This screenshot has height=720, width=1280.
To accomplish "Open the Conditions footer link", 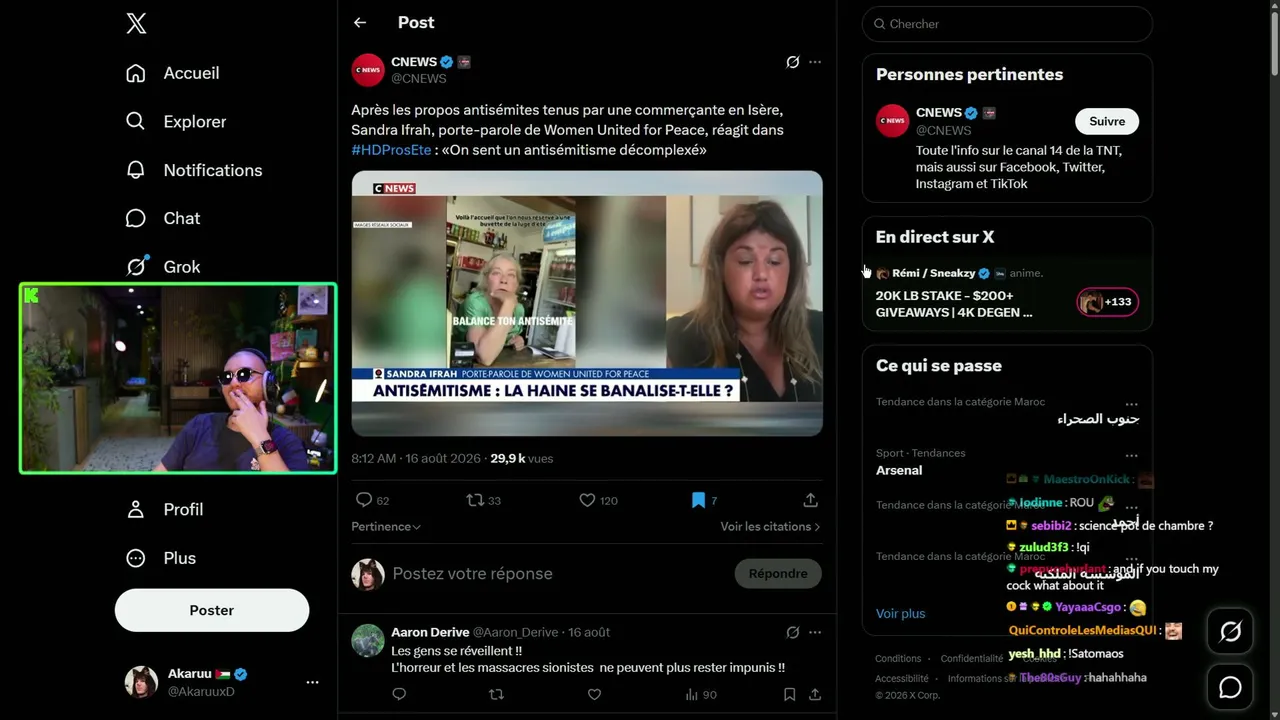I will pos(898,658).
